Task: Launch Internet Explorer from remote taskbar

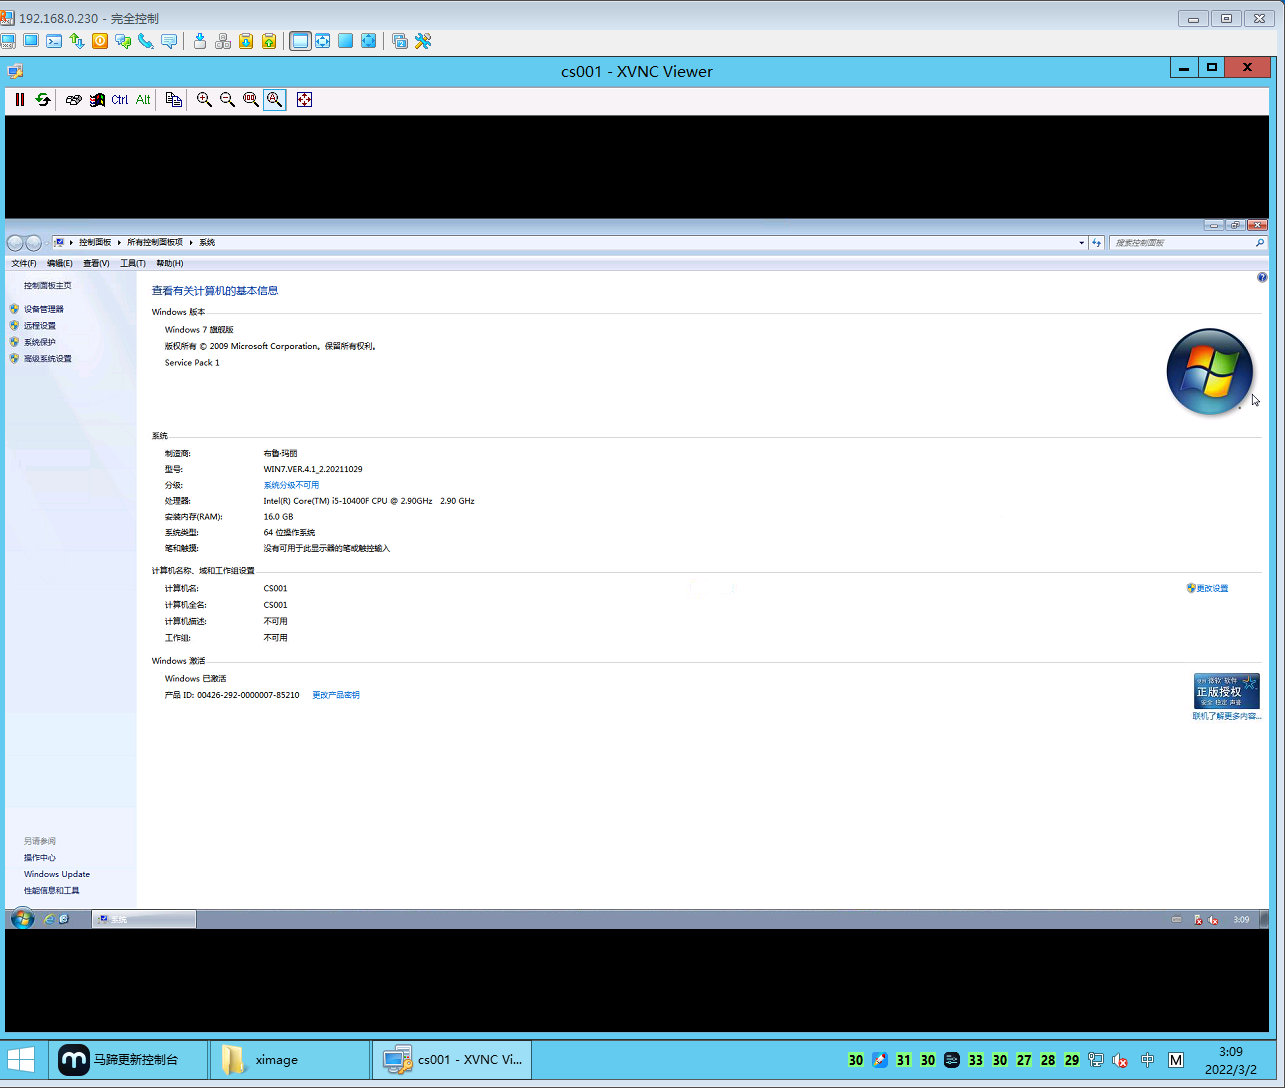Action: [x=48, y=919]
